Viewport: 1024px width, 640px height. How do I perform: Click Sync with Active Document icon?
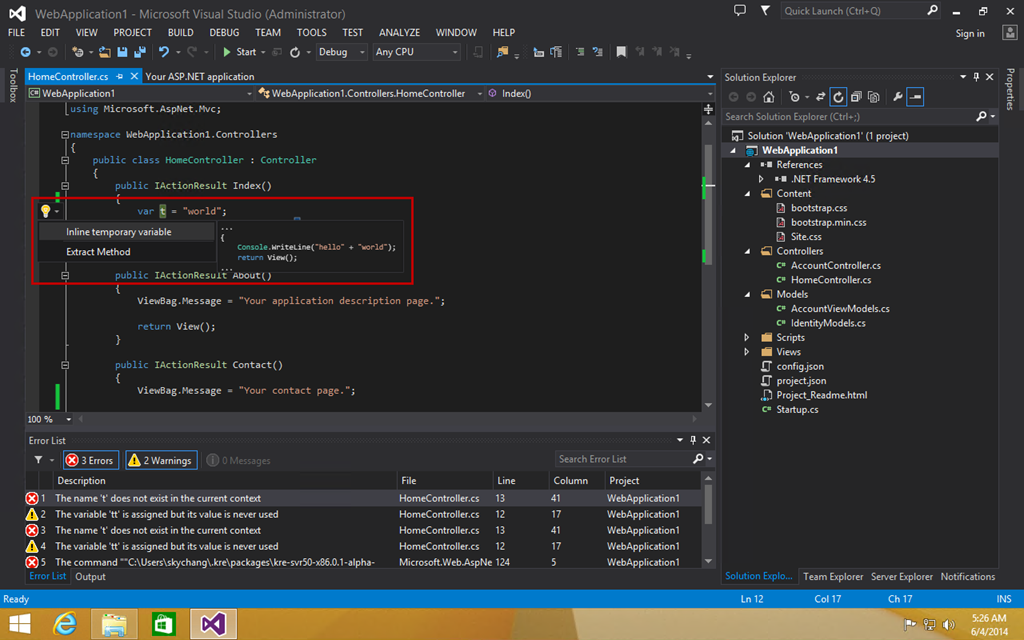[820, 97]
